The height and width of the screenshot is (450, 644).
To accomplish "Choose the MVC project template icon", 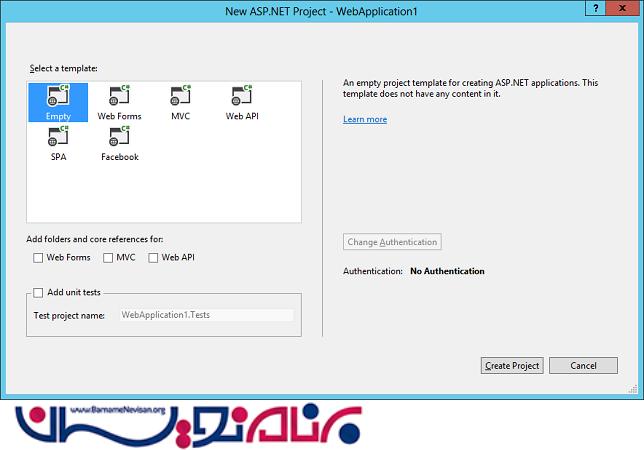I will 181,102.
